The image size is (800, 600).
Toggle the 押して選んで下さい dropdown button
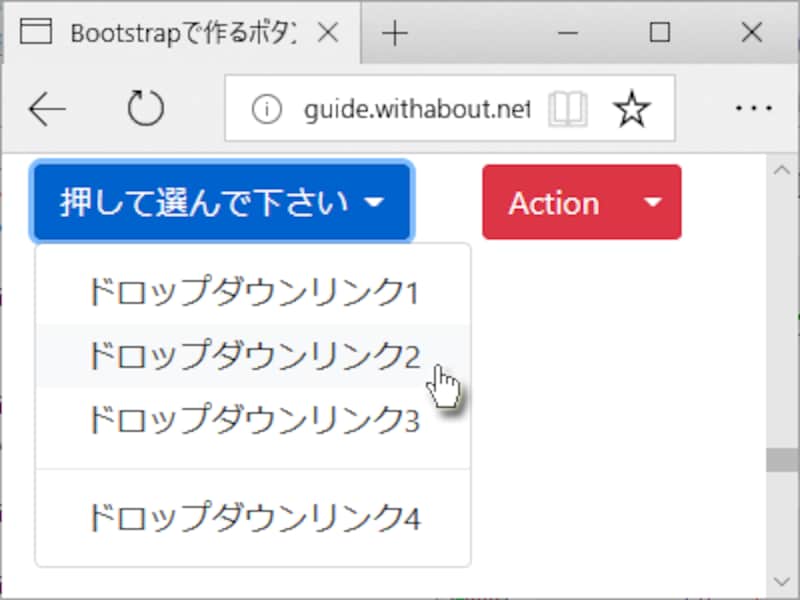click(222, 202)
